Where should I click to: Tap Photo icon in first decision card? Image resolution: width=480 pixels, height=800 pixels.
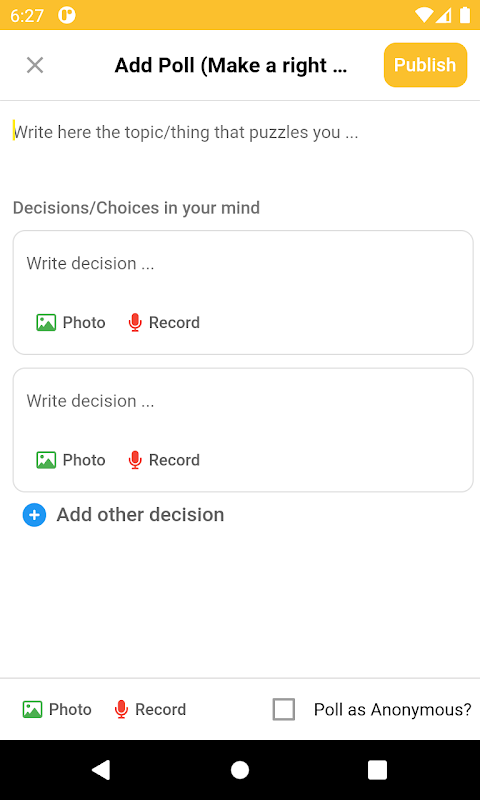tap(46, 322)
